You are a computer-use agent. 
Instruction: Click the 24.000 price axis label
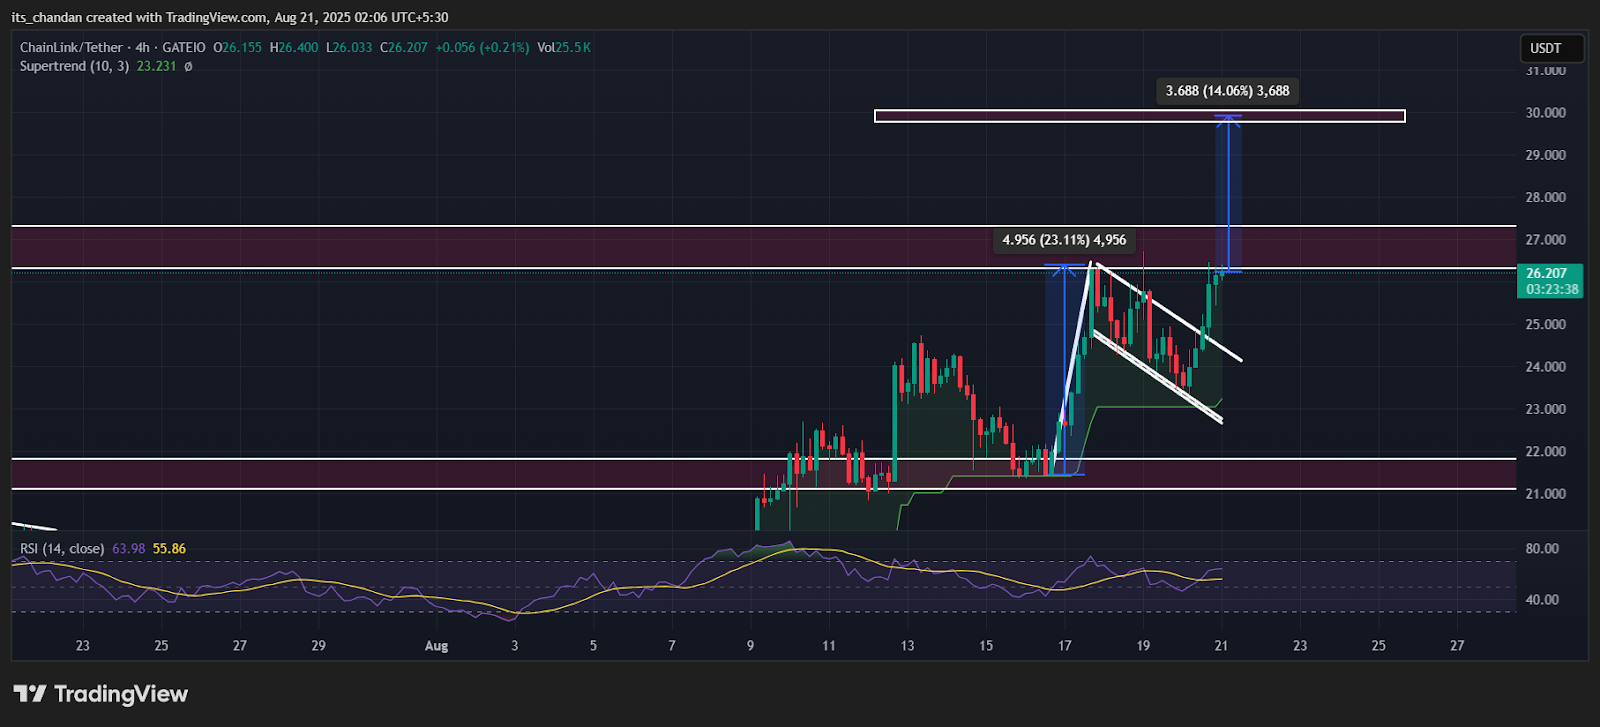(x=1546, y=367)
